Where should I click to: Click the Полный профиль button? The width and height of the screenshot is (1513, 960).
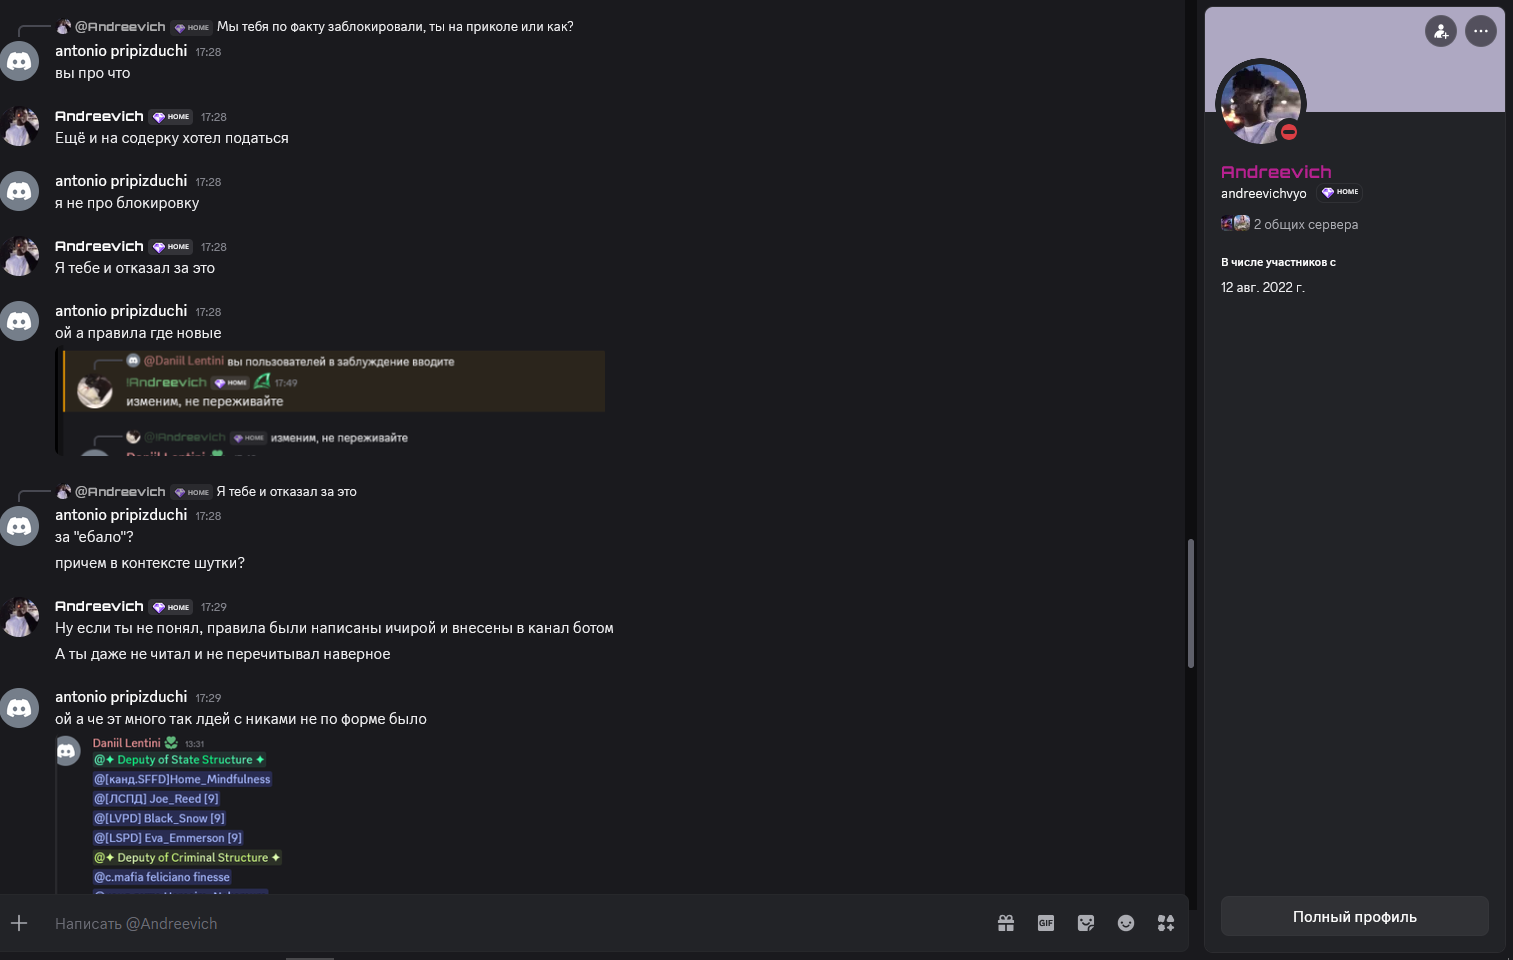(x=1355, y=916)
